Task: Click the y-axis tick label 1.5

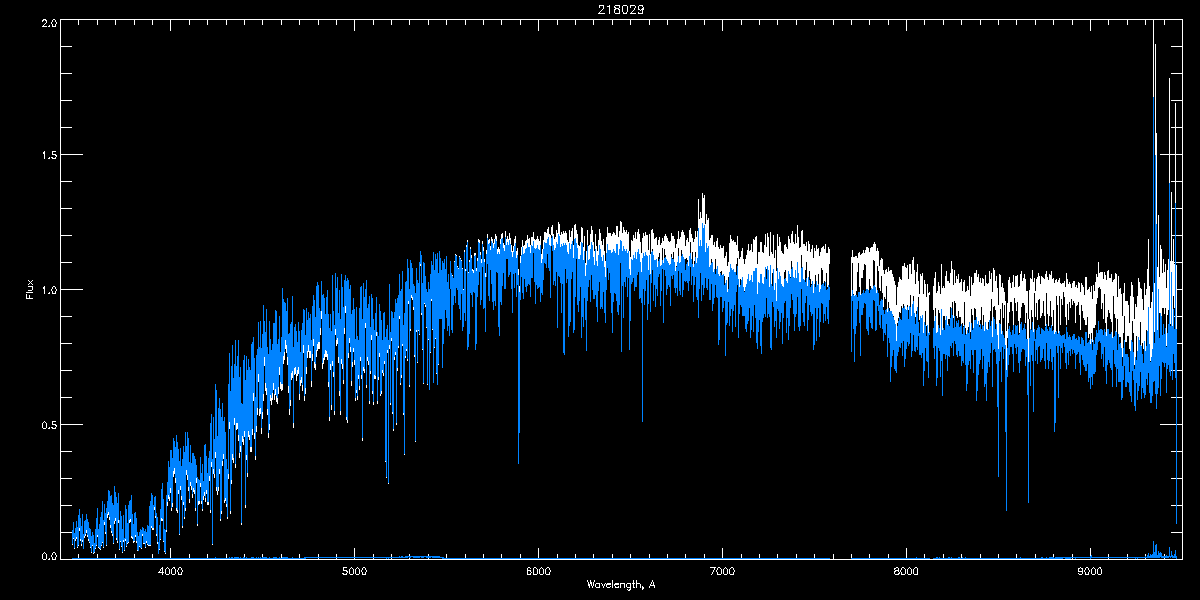Action: tap(48, 155)
